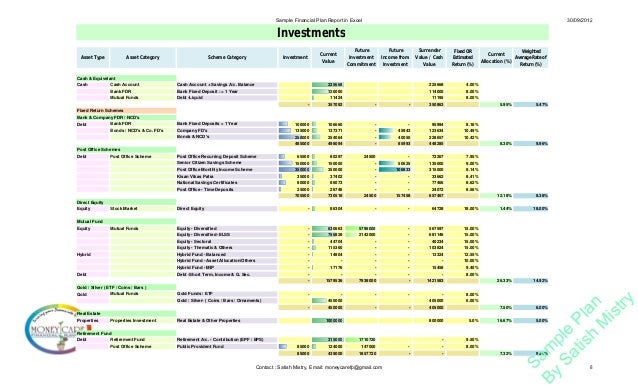Select the Scheme Category column header
638x388 pixels.
coord(227,57)
